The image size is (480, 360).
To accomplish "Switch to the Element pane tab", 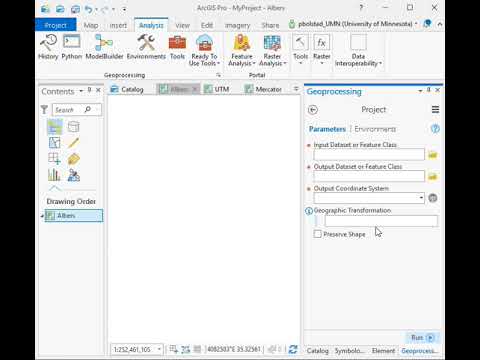I will point(383,351).
